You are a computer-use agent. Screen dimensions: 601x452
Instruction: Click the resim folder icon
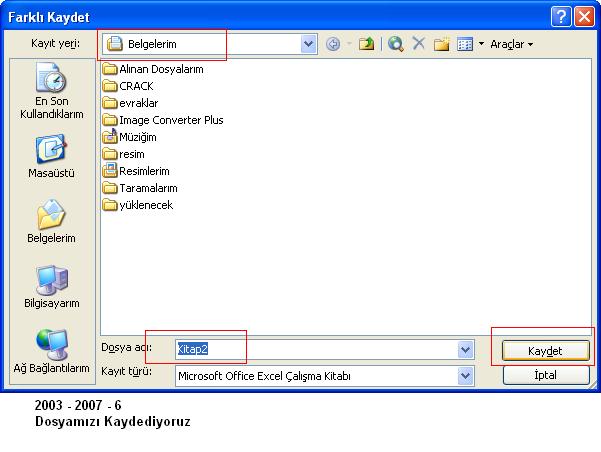(x=110, y=154)
